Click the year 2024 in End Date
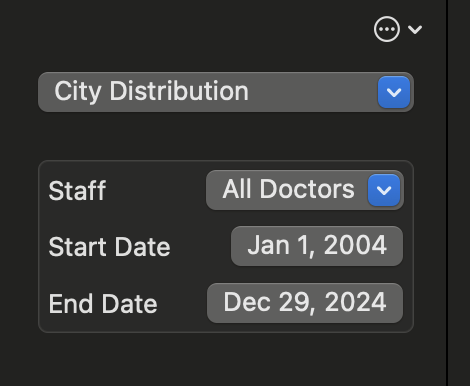This screenshot has width=470, height=386. [x=356, y=302]
